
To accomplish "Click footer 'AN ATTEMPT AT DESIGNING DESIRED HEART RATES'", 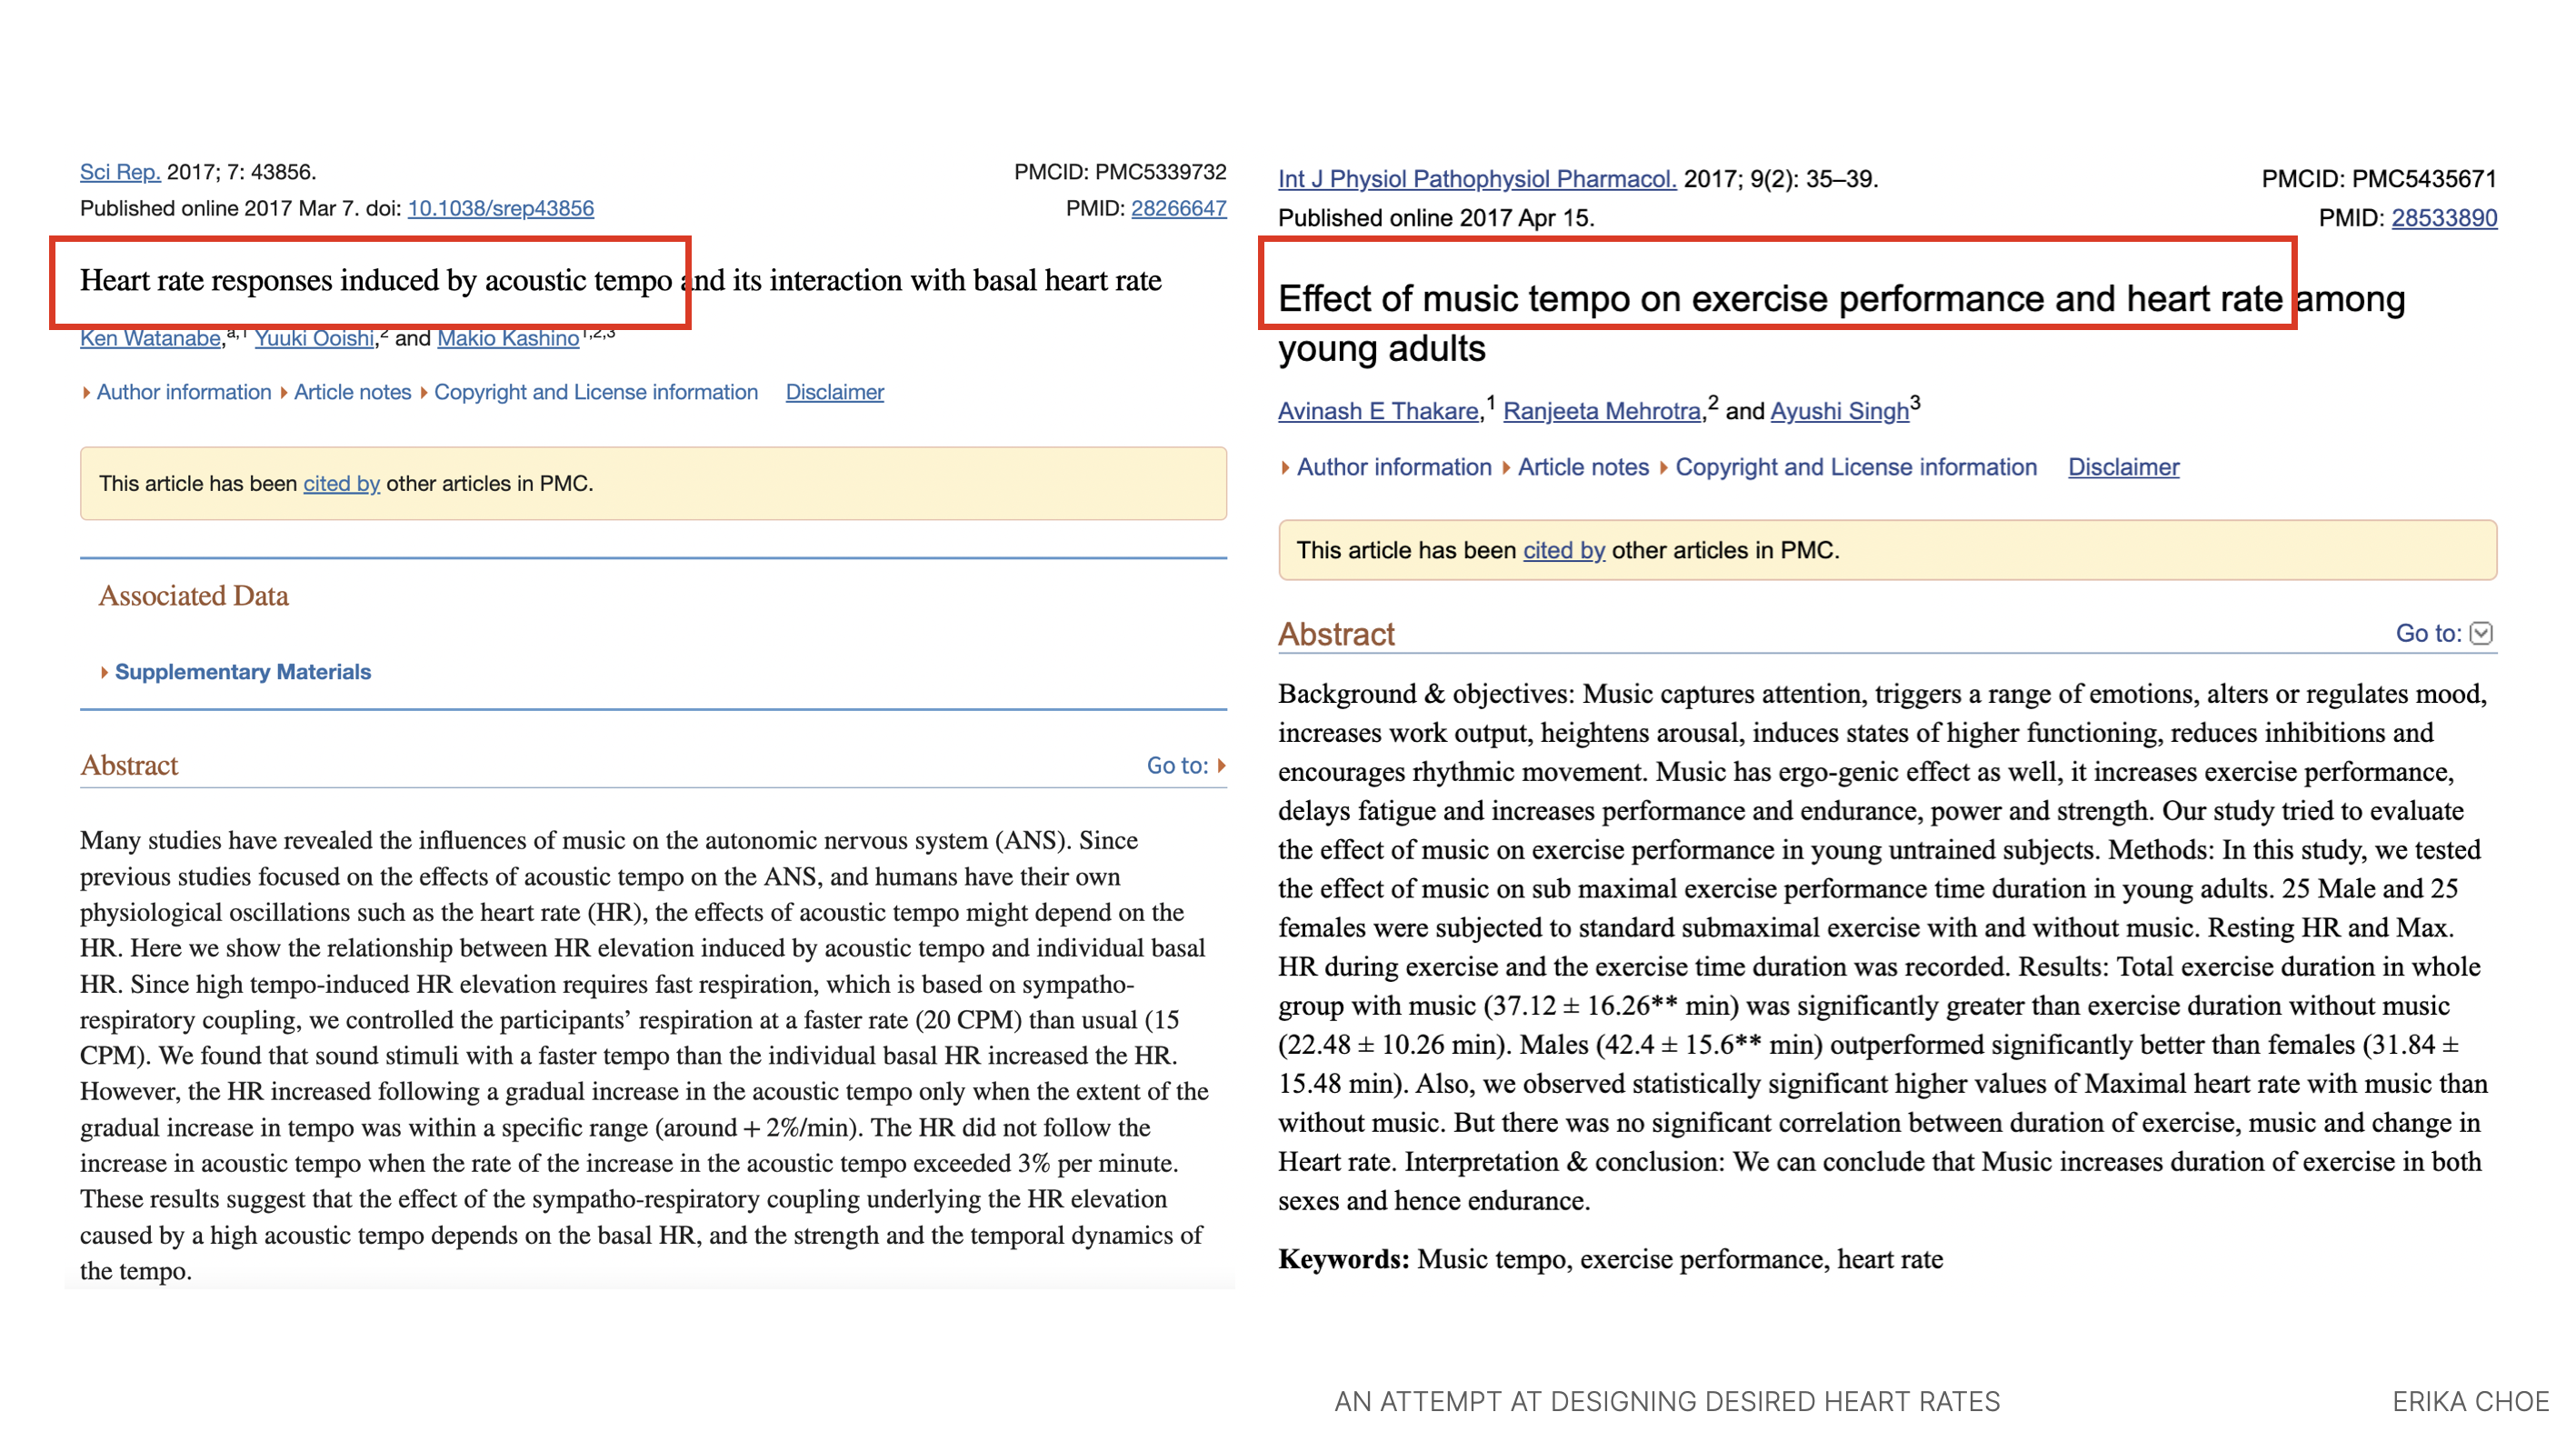I will pyautogui.click(x=1667, y=1402).
